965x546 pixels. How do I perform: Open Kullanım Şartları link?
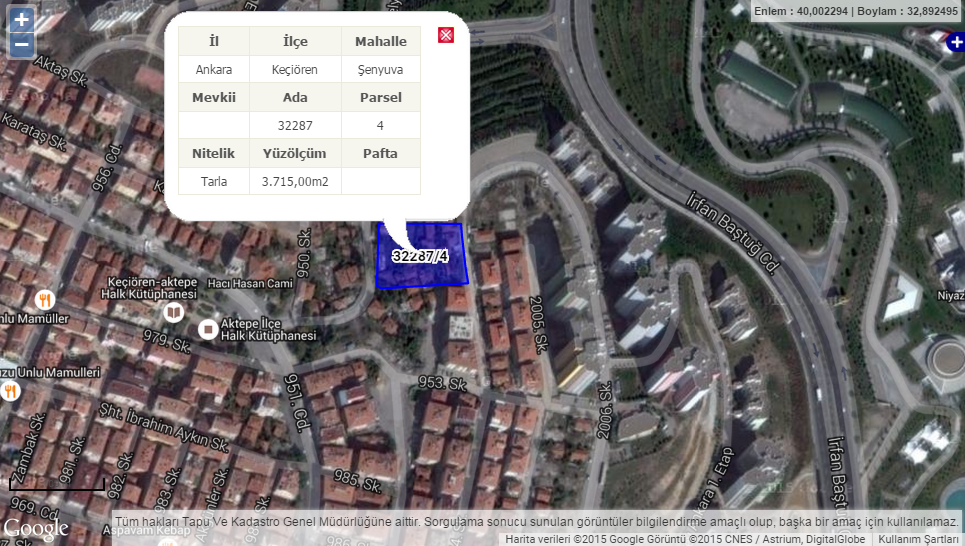point(918,539)
